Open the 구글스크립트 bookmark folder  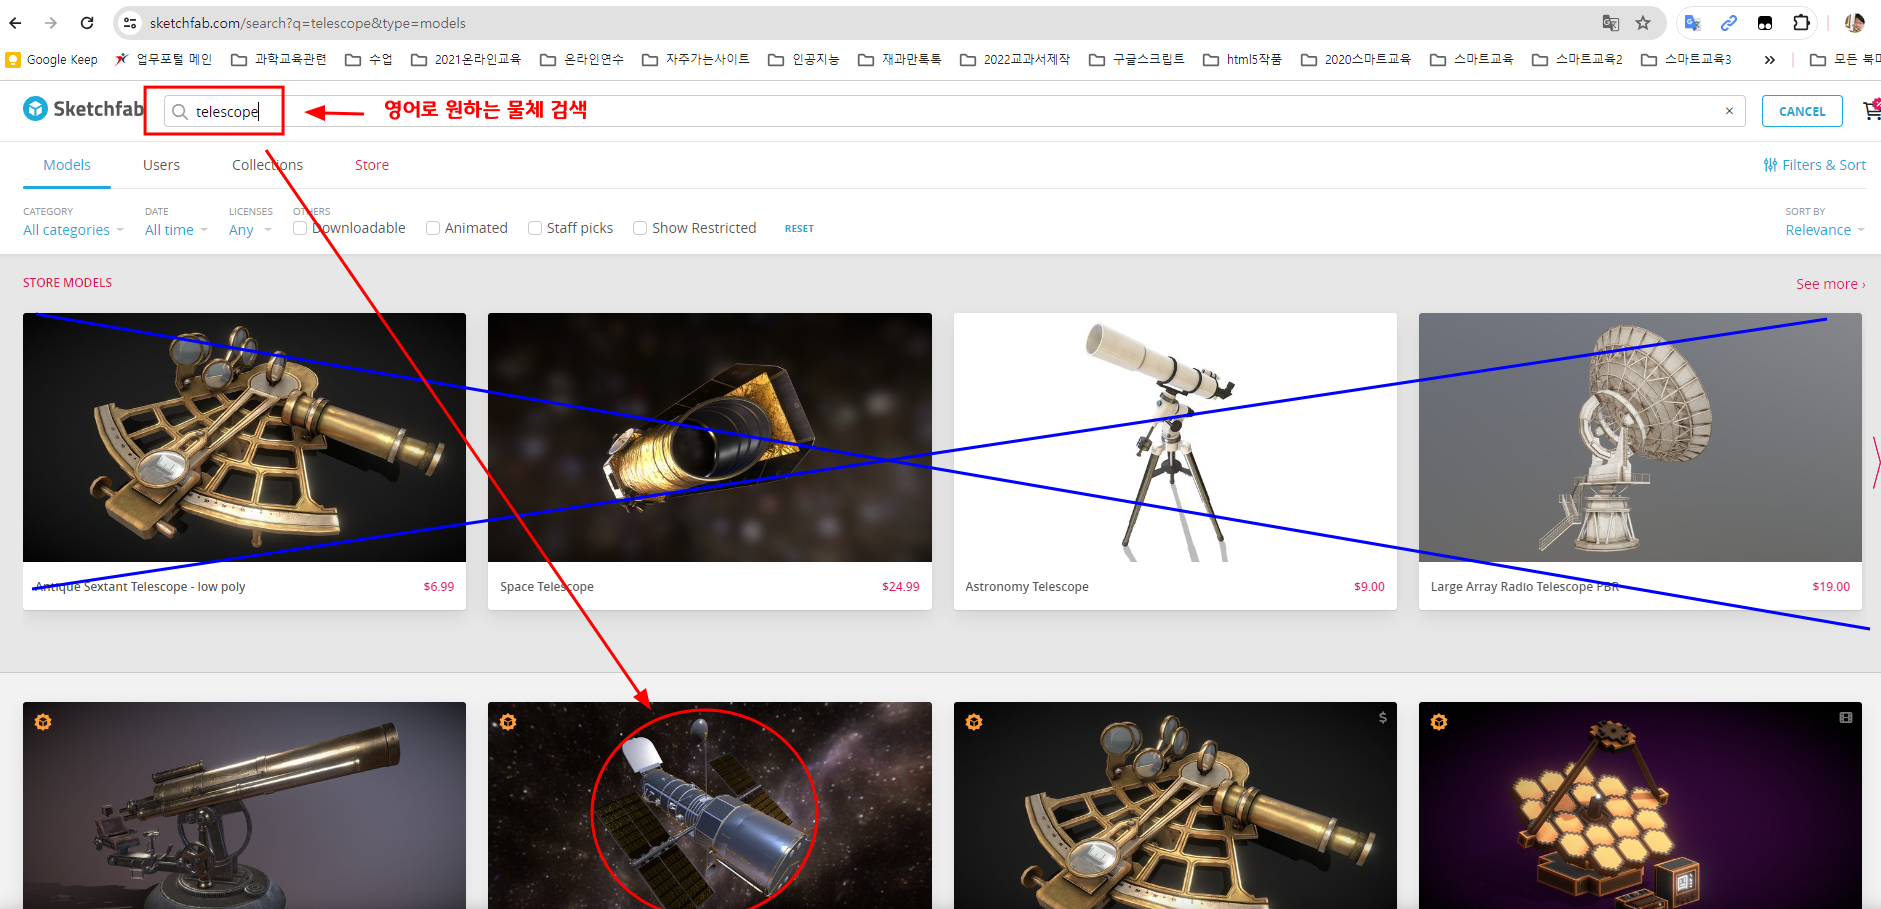[x=1137, y=60]
